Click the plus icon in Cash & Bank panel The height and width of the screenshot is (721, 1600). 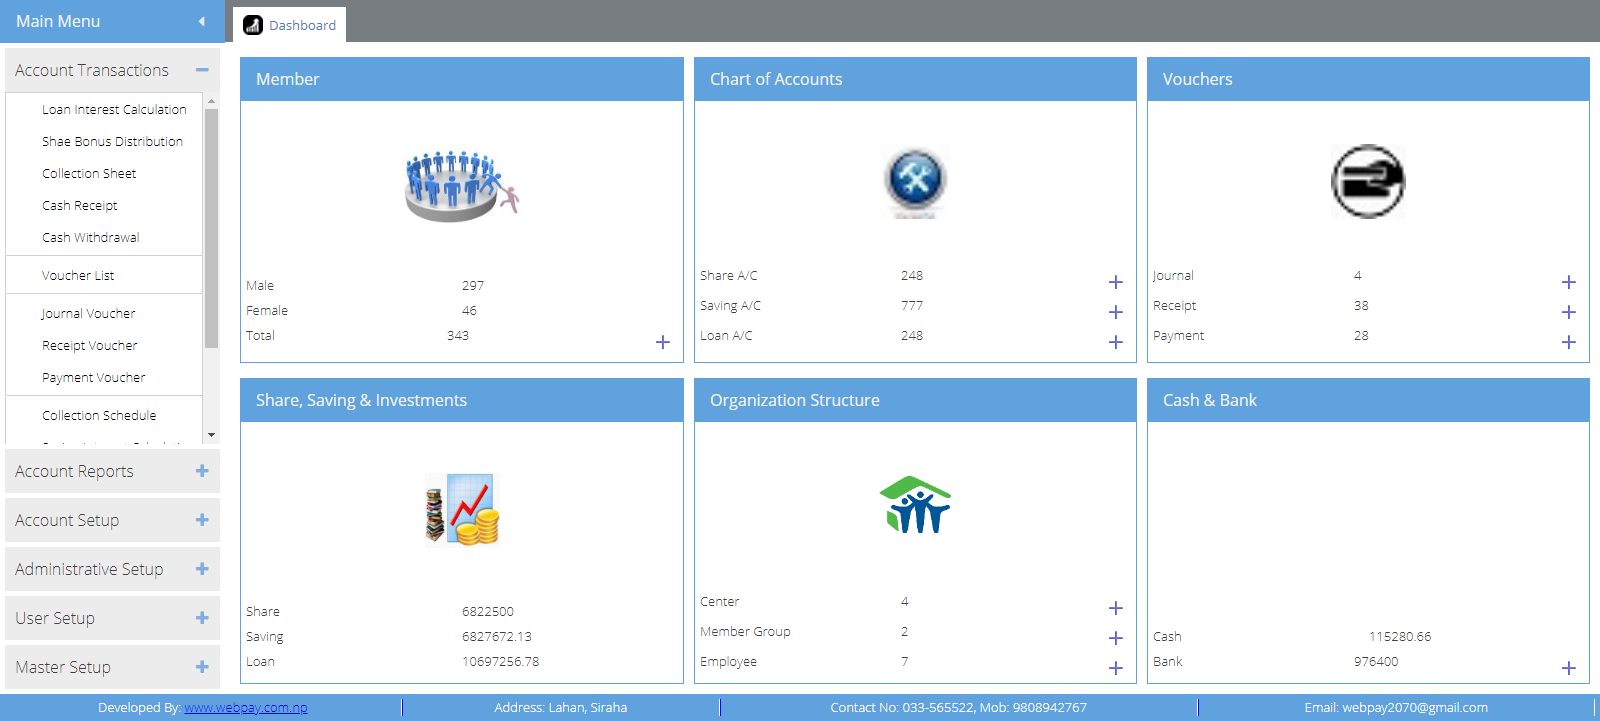pos(1568,668)
